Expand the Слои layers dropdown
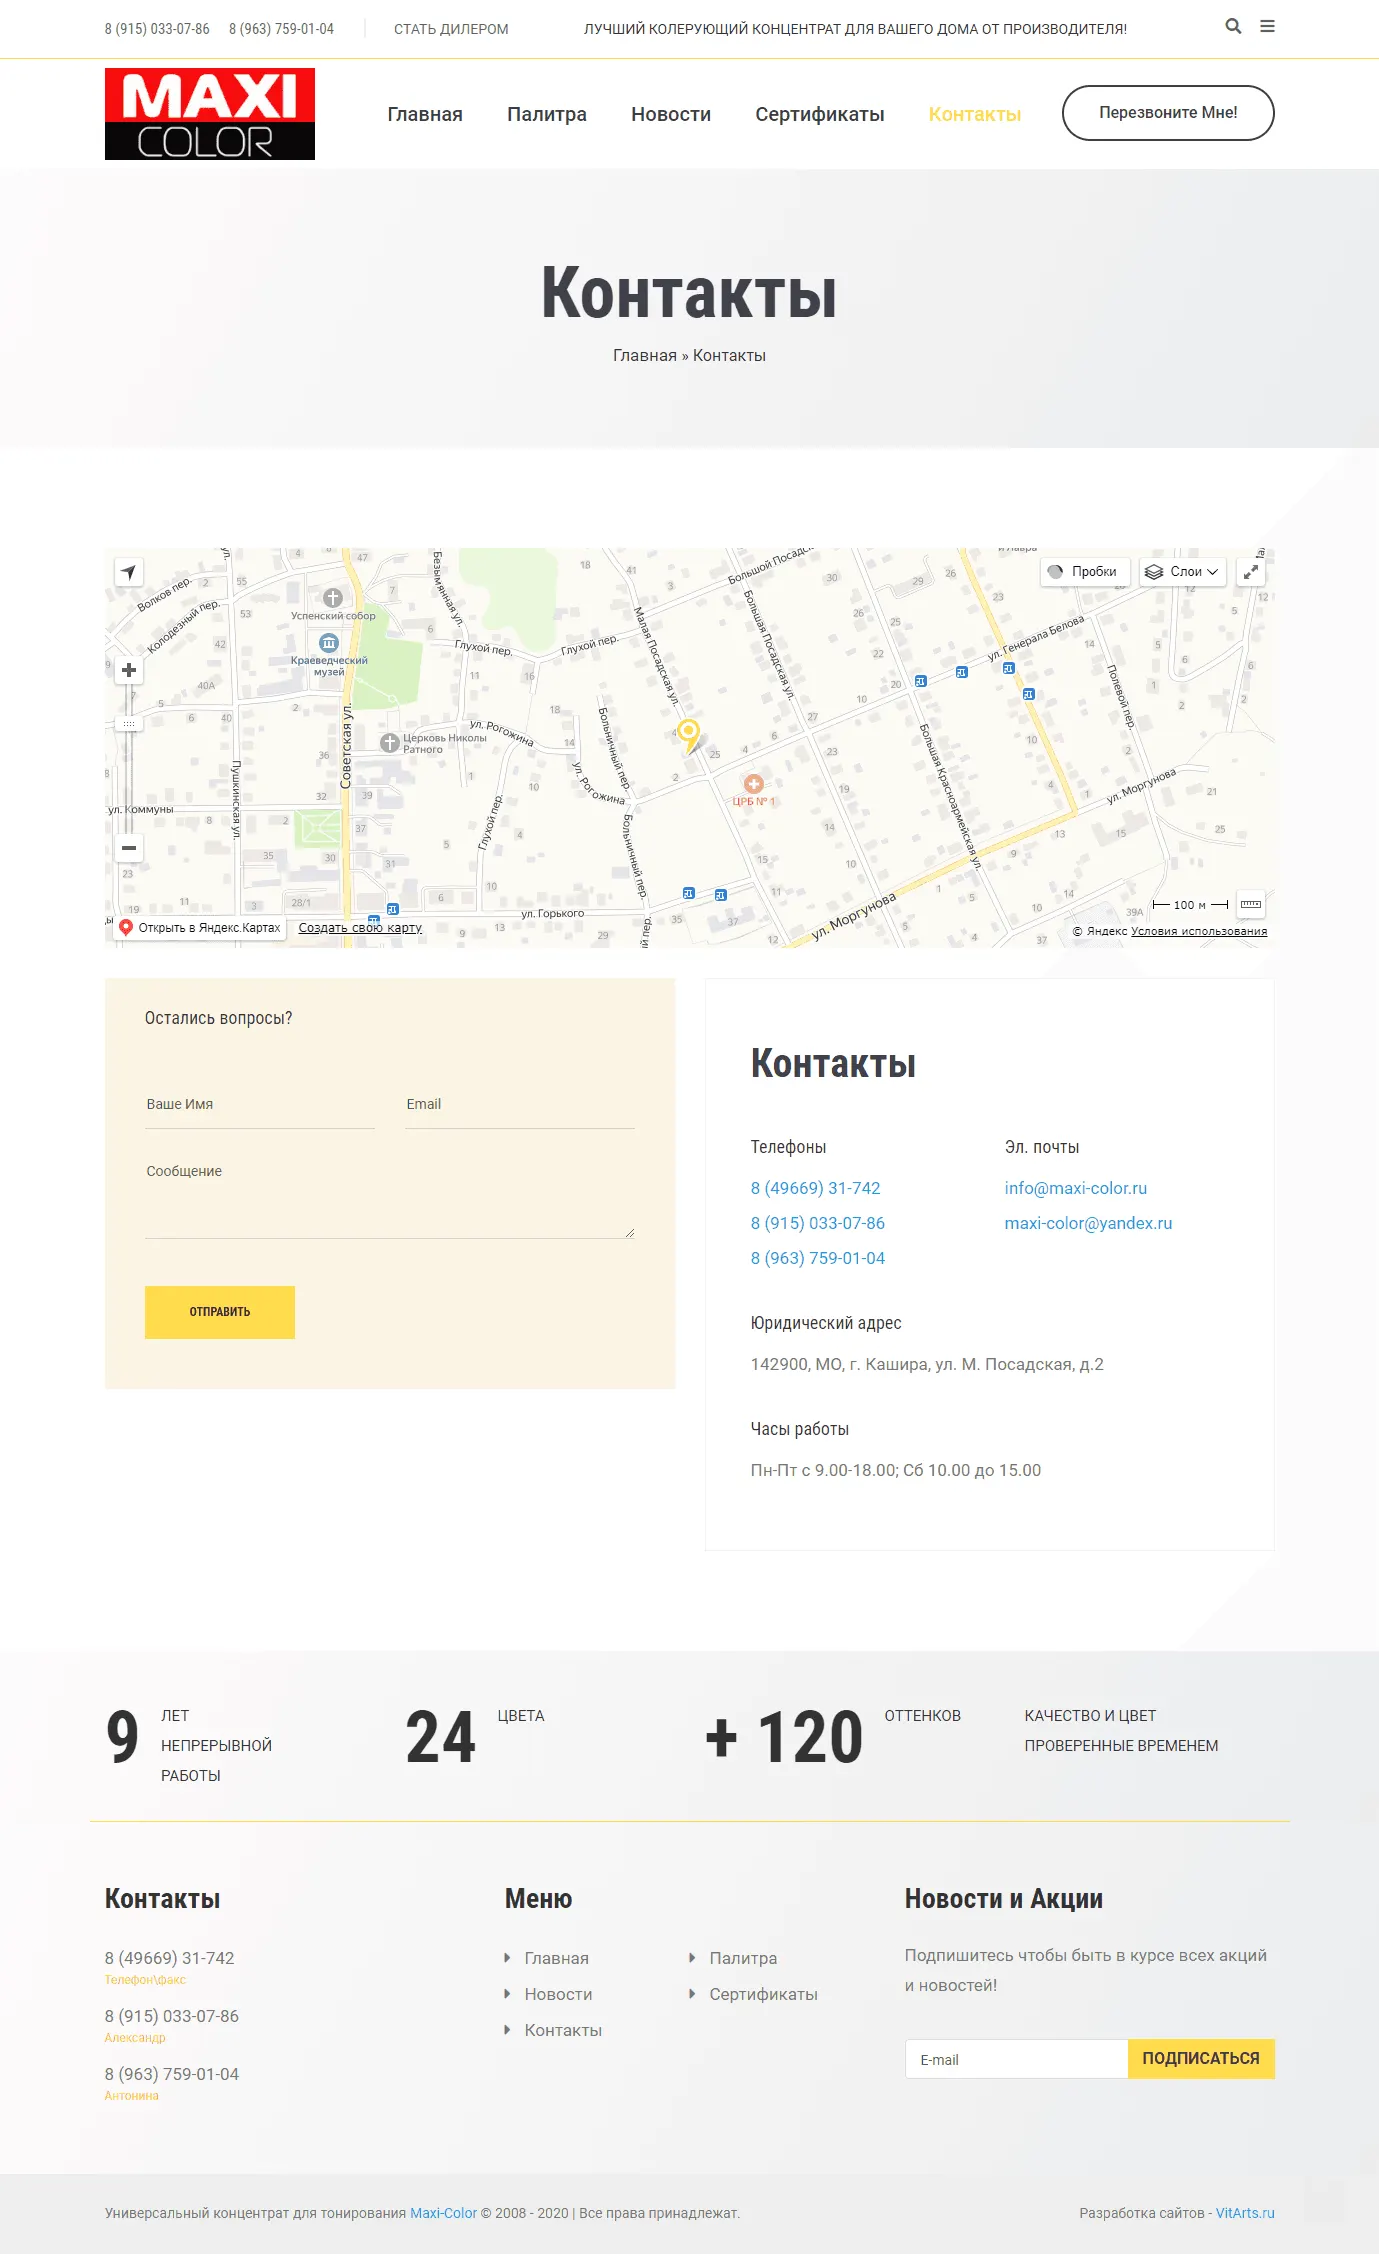This screenshot has width=1379, height=2254. coord(1183,572)
